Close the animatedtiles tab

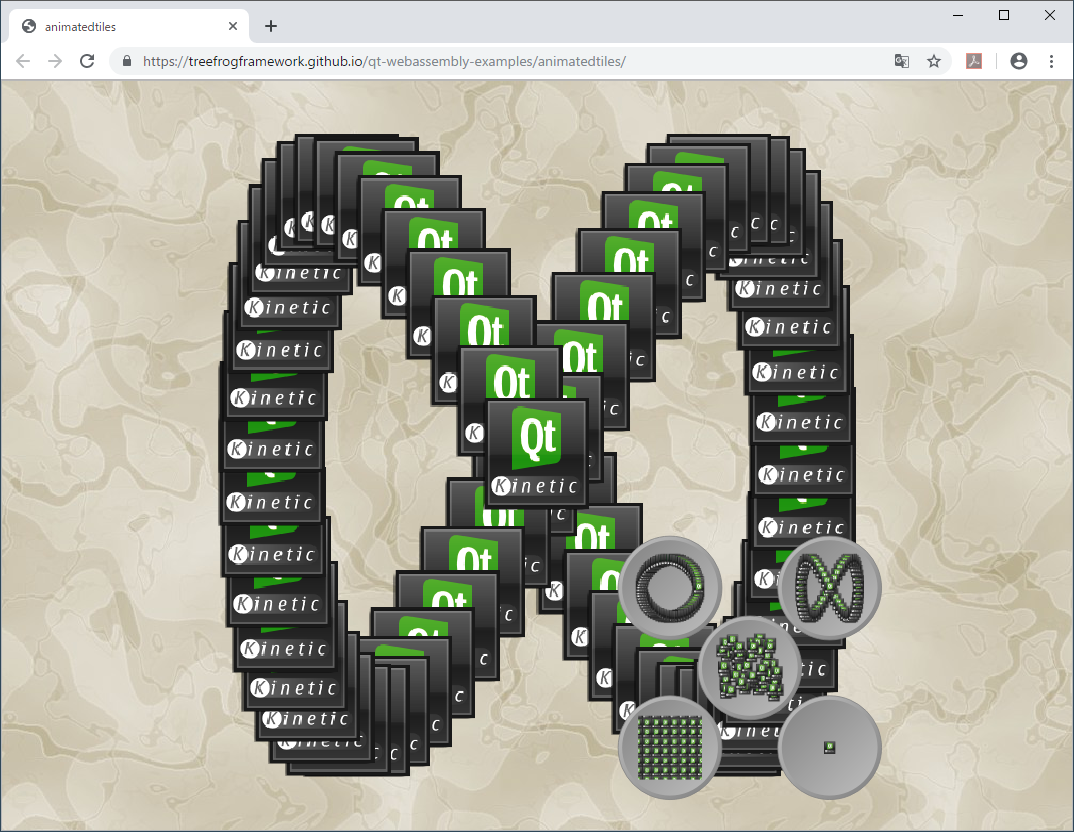point(233,26)
